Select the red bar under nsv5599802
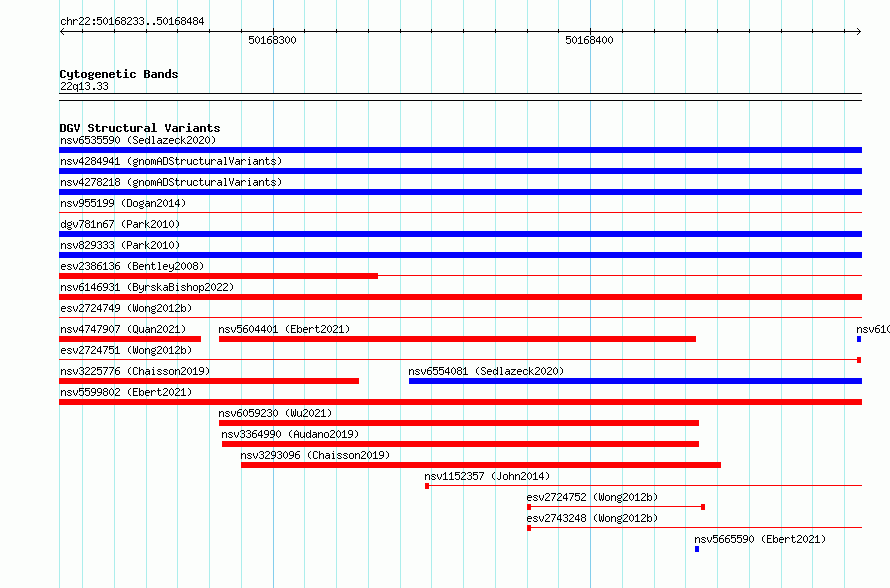Image resolution: width=890 pixels, height=588 pixels. point(460,402)
